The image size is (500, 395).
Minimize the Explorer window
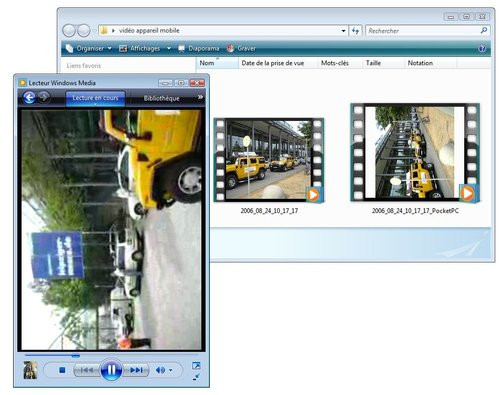(x=451, y=16)
